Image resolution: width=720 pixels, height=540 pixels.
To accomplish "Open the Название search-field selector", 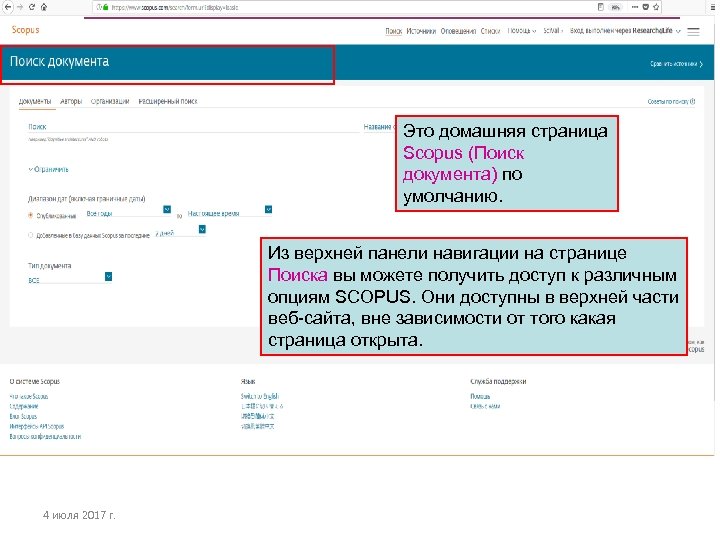I will point(379,127).
